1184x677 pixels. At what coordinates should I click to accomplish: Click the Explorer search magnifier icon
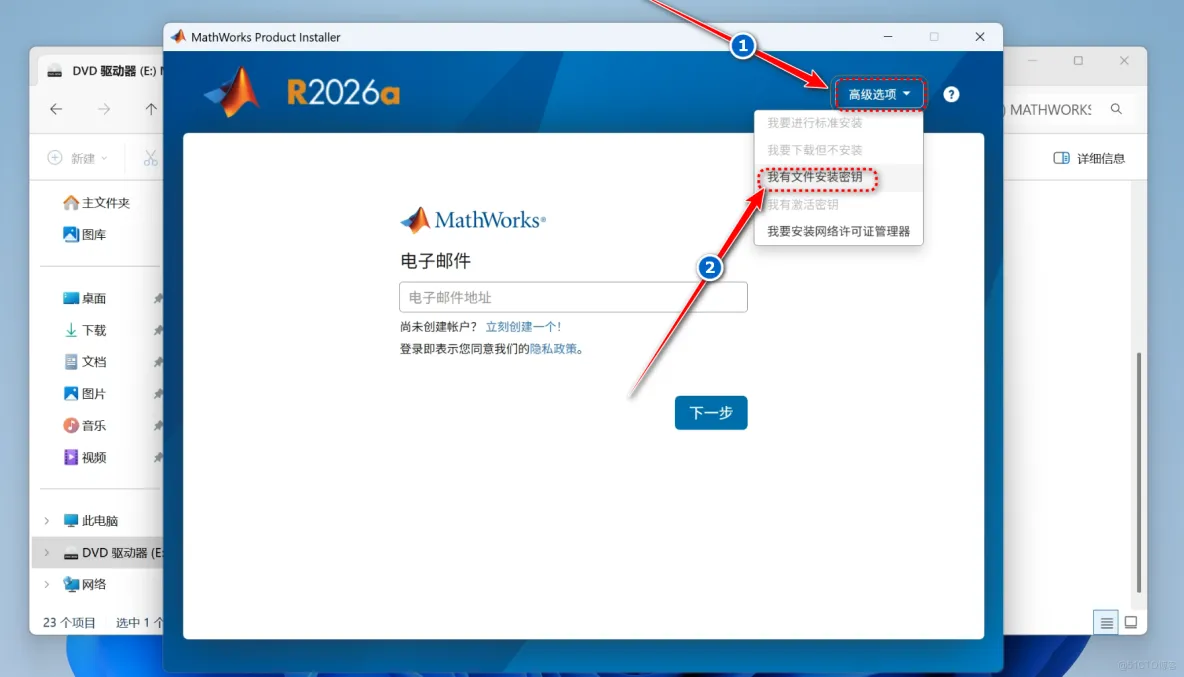coord(1116,109)
